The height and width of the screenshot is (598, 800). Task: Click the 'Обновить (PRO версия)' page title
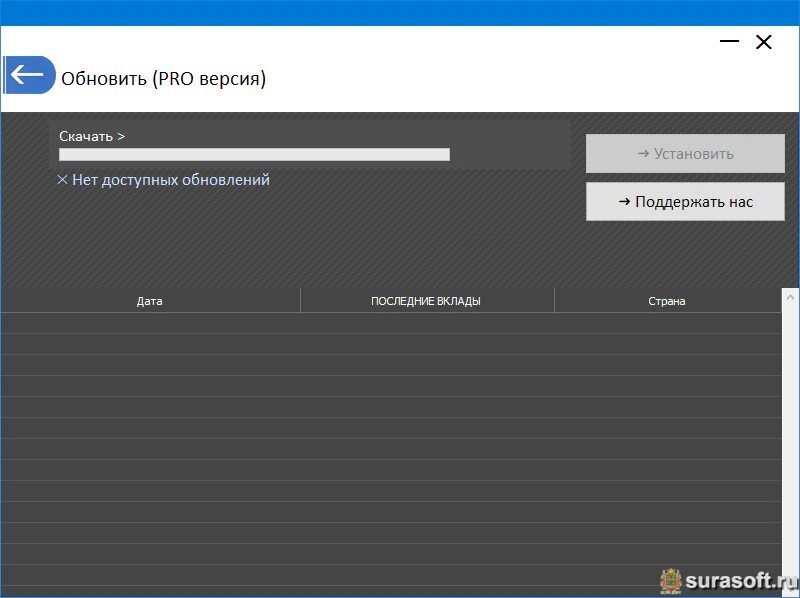click(x=164, y=78)
